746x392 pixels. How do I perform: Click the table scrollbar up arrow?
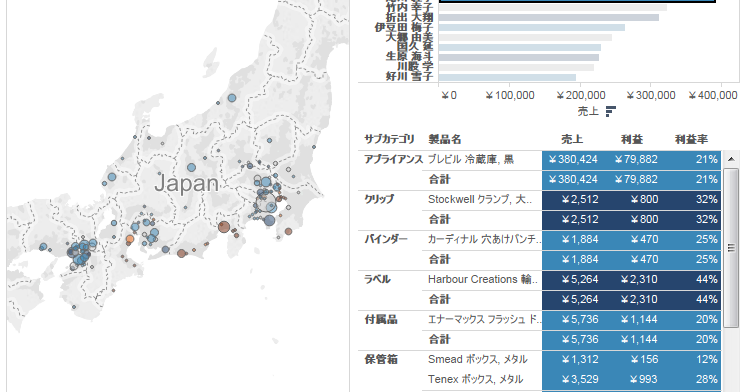pyautogui.click(x=731, y=159)
